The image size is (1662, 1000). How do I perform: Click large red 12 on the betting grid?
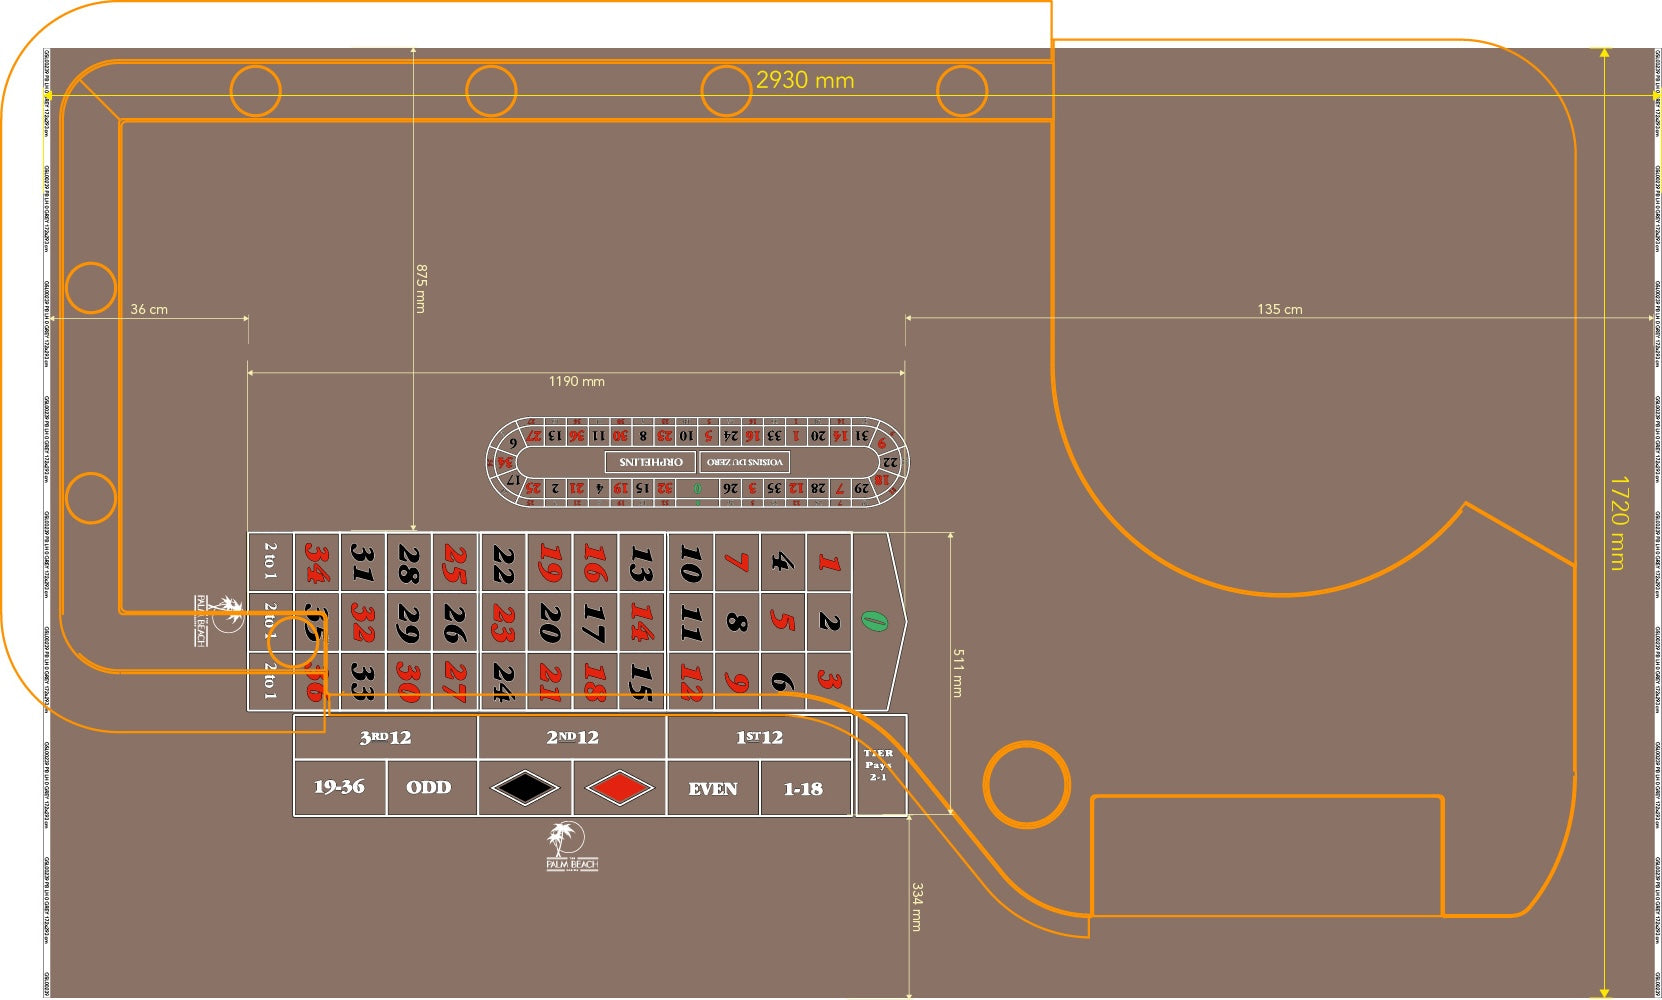(690, 681)
